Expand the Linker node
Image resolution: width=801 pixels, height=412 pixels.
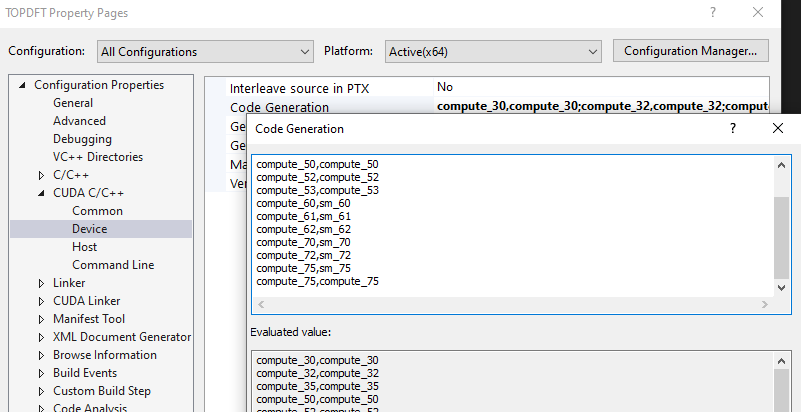click(x=41, y=283)
